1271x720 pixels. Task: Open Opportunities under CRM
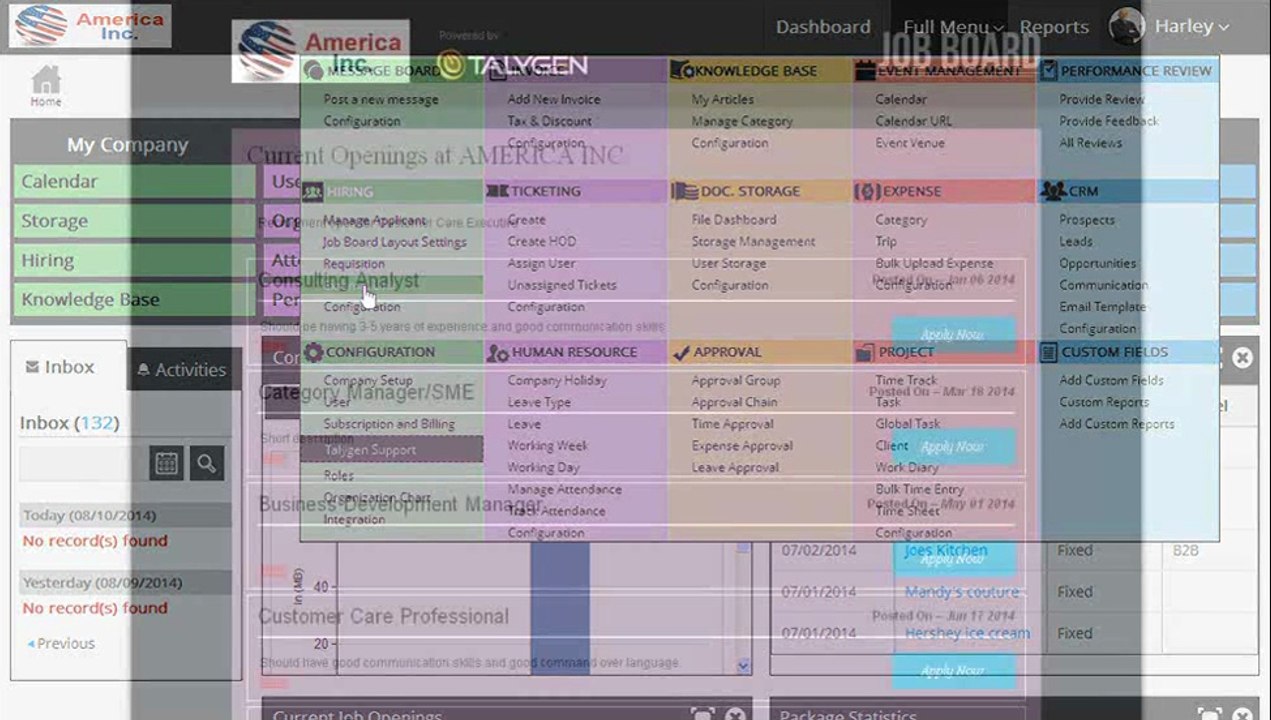pyautogui.click(x=1098, y=263)
